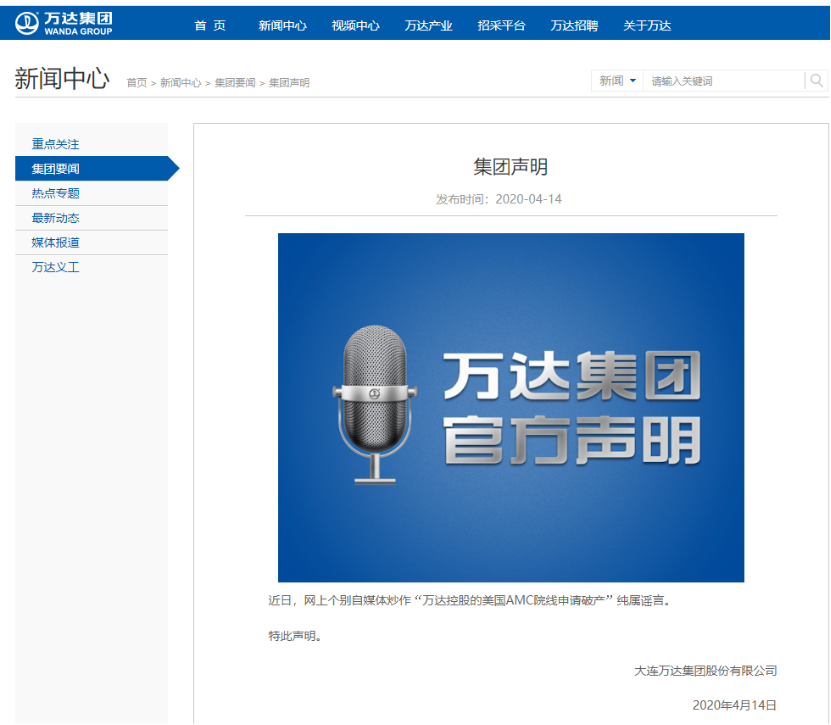Click the 万达集团官方声明 banner image
This screenshot has height=725, width=831.
pyautogui.click(x=511, y=408)
